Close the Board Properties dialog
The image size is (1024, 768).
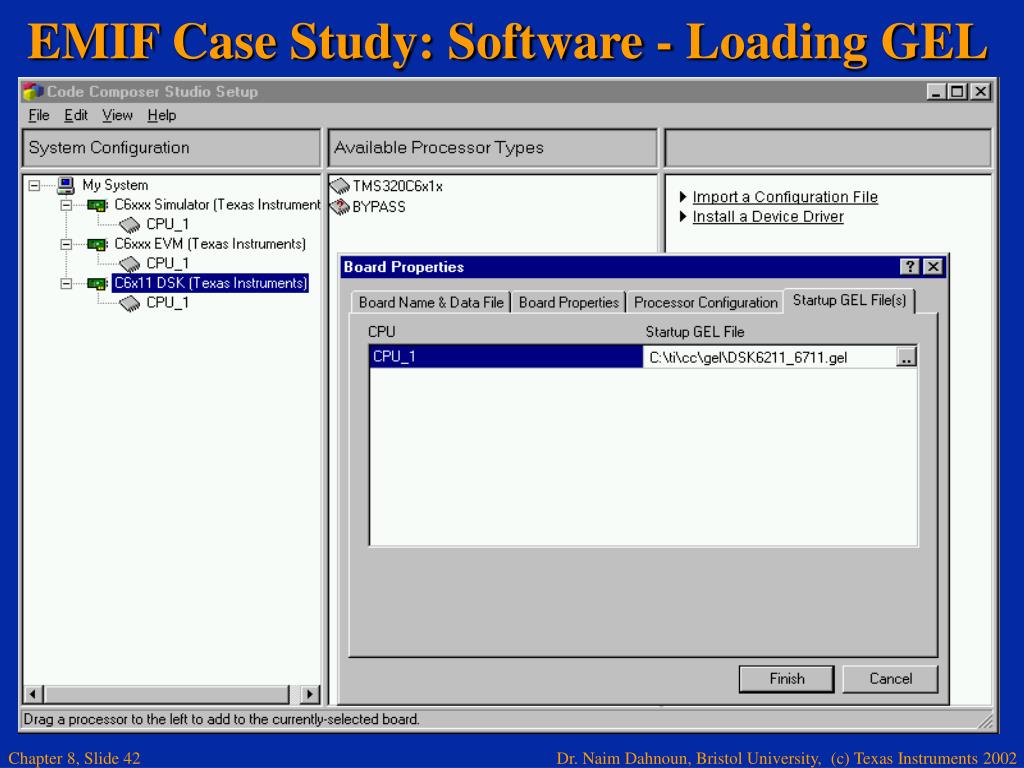[x=934, y=266]
